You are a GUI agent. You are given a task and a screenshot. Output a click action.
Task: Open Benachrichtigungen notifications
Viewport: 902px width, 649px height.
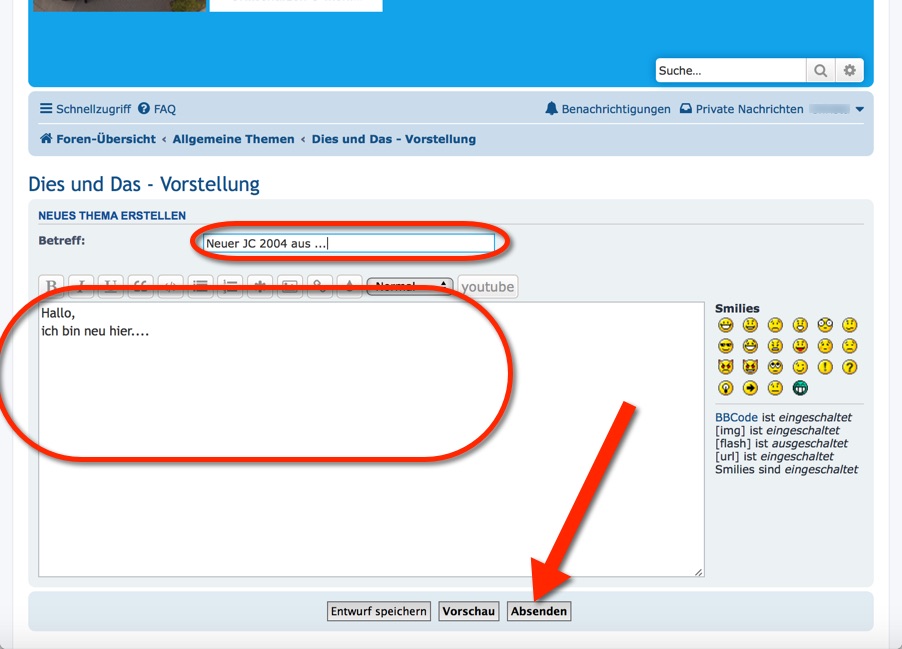(x=608, y=109)
